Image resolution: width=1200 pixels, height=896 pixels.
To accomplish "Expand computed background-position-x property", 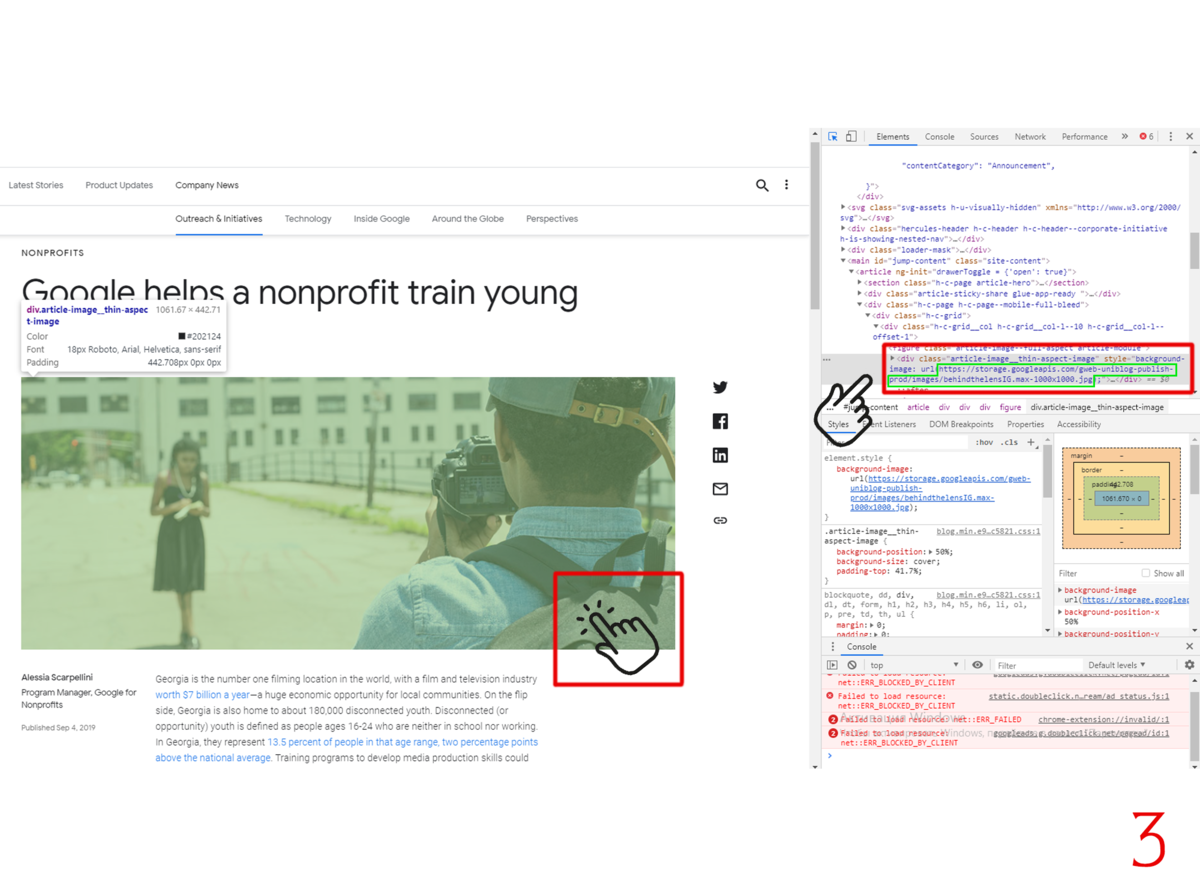I will [x=1061, y=612].
